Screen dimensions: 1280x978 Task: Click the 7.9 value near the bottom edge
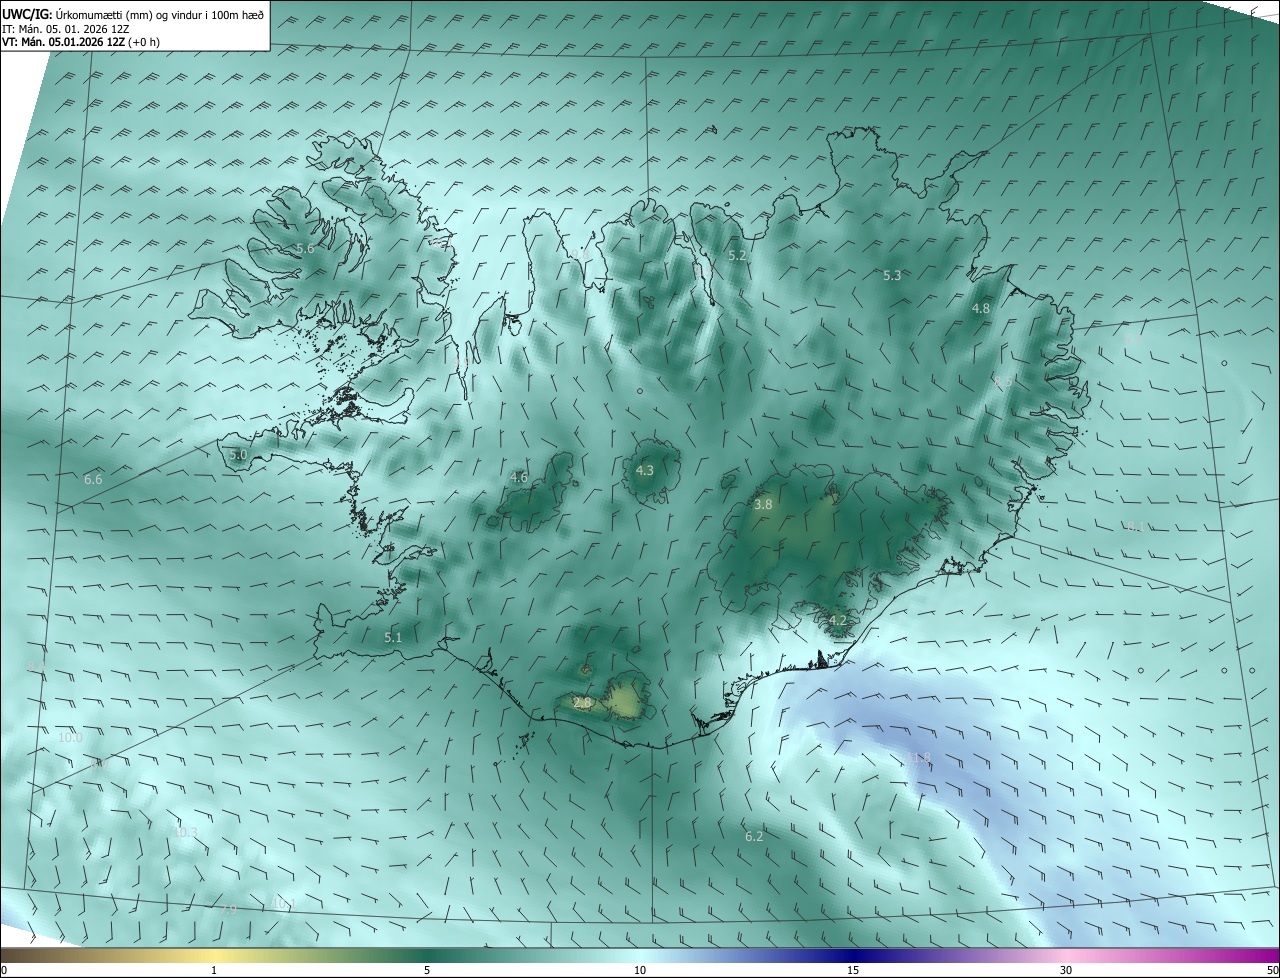coord(229,910)
